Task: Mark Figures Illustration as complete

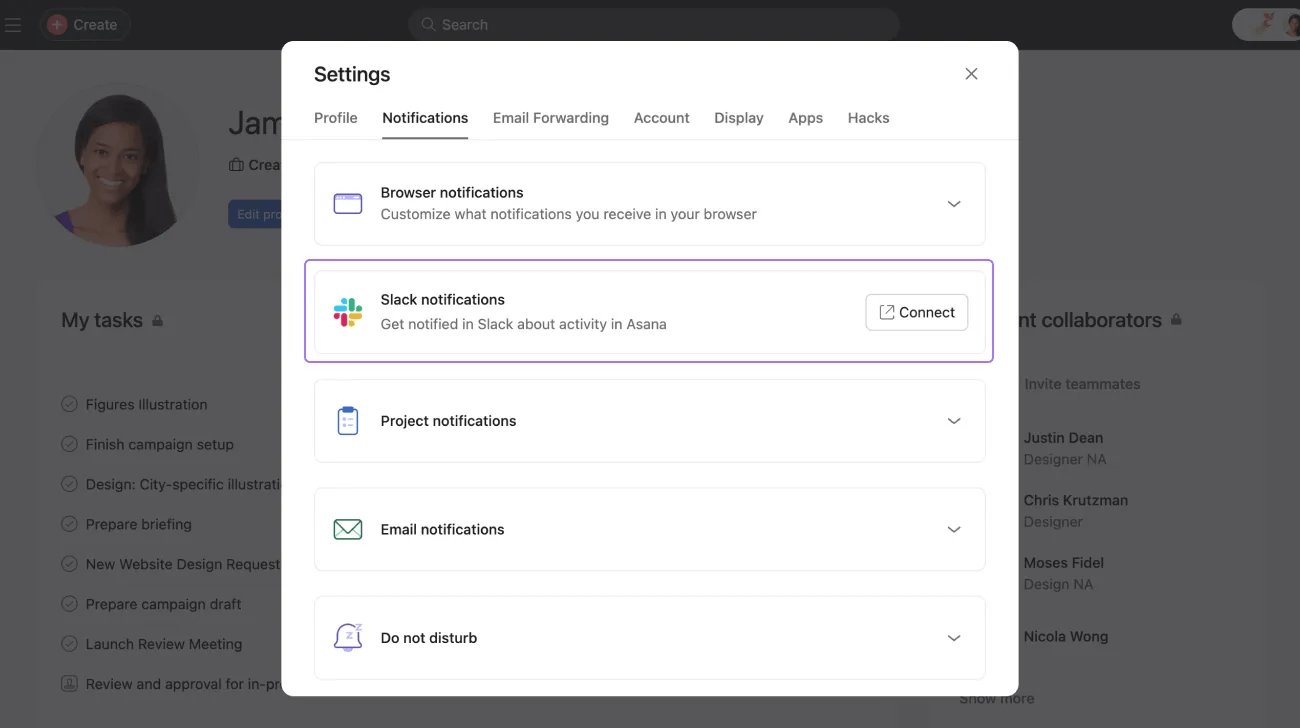Action: click(x=69, y=404)
